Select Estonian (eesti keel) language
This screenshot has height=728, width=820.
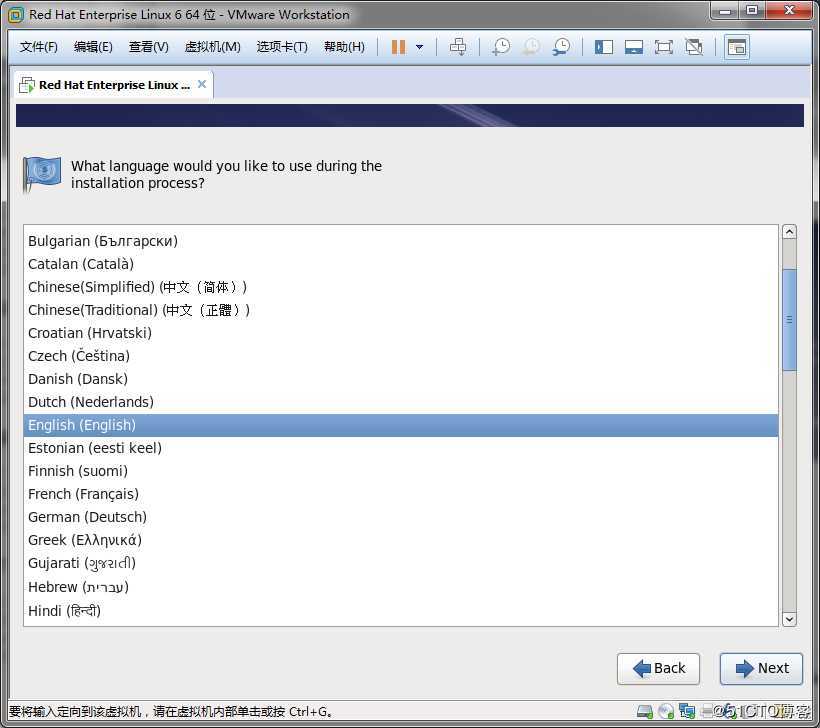pos(401,448)
